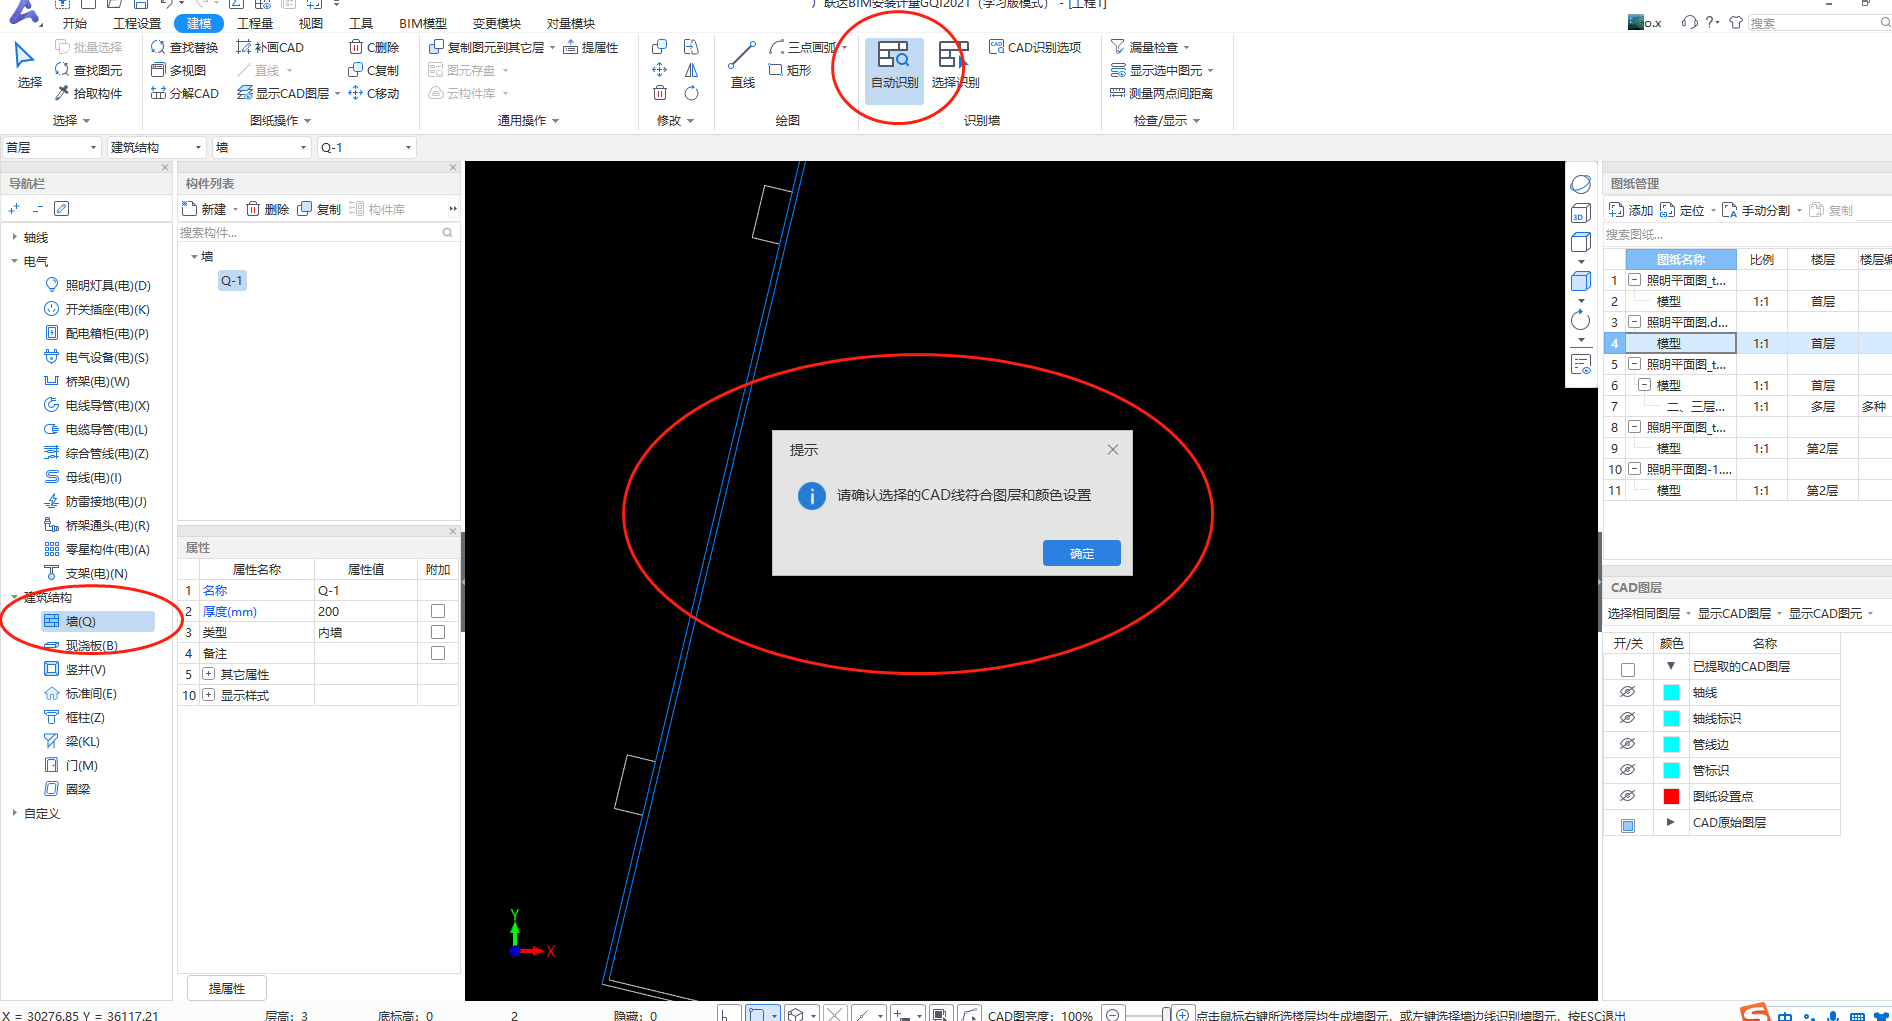Image resolution: width=1892 pixels, height=1021 pixels.
Task: Click cyan color swatch for 管标识
Action: pyautogui.click(x=1670, y=770)
